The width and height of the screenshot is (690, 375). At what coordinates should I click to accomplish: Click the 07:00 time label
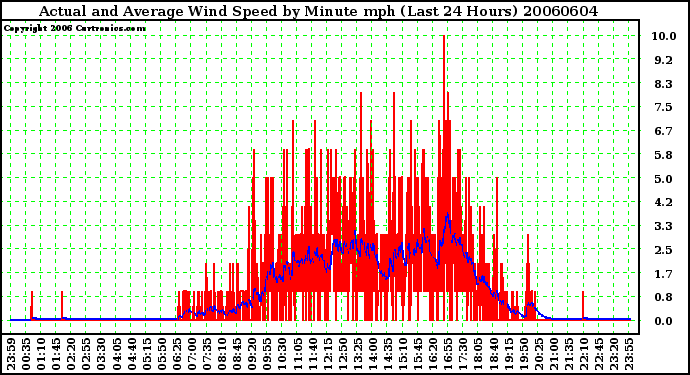point(191,354)
